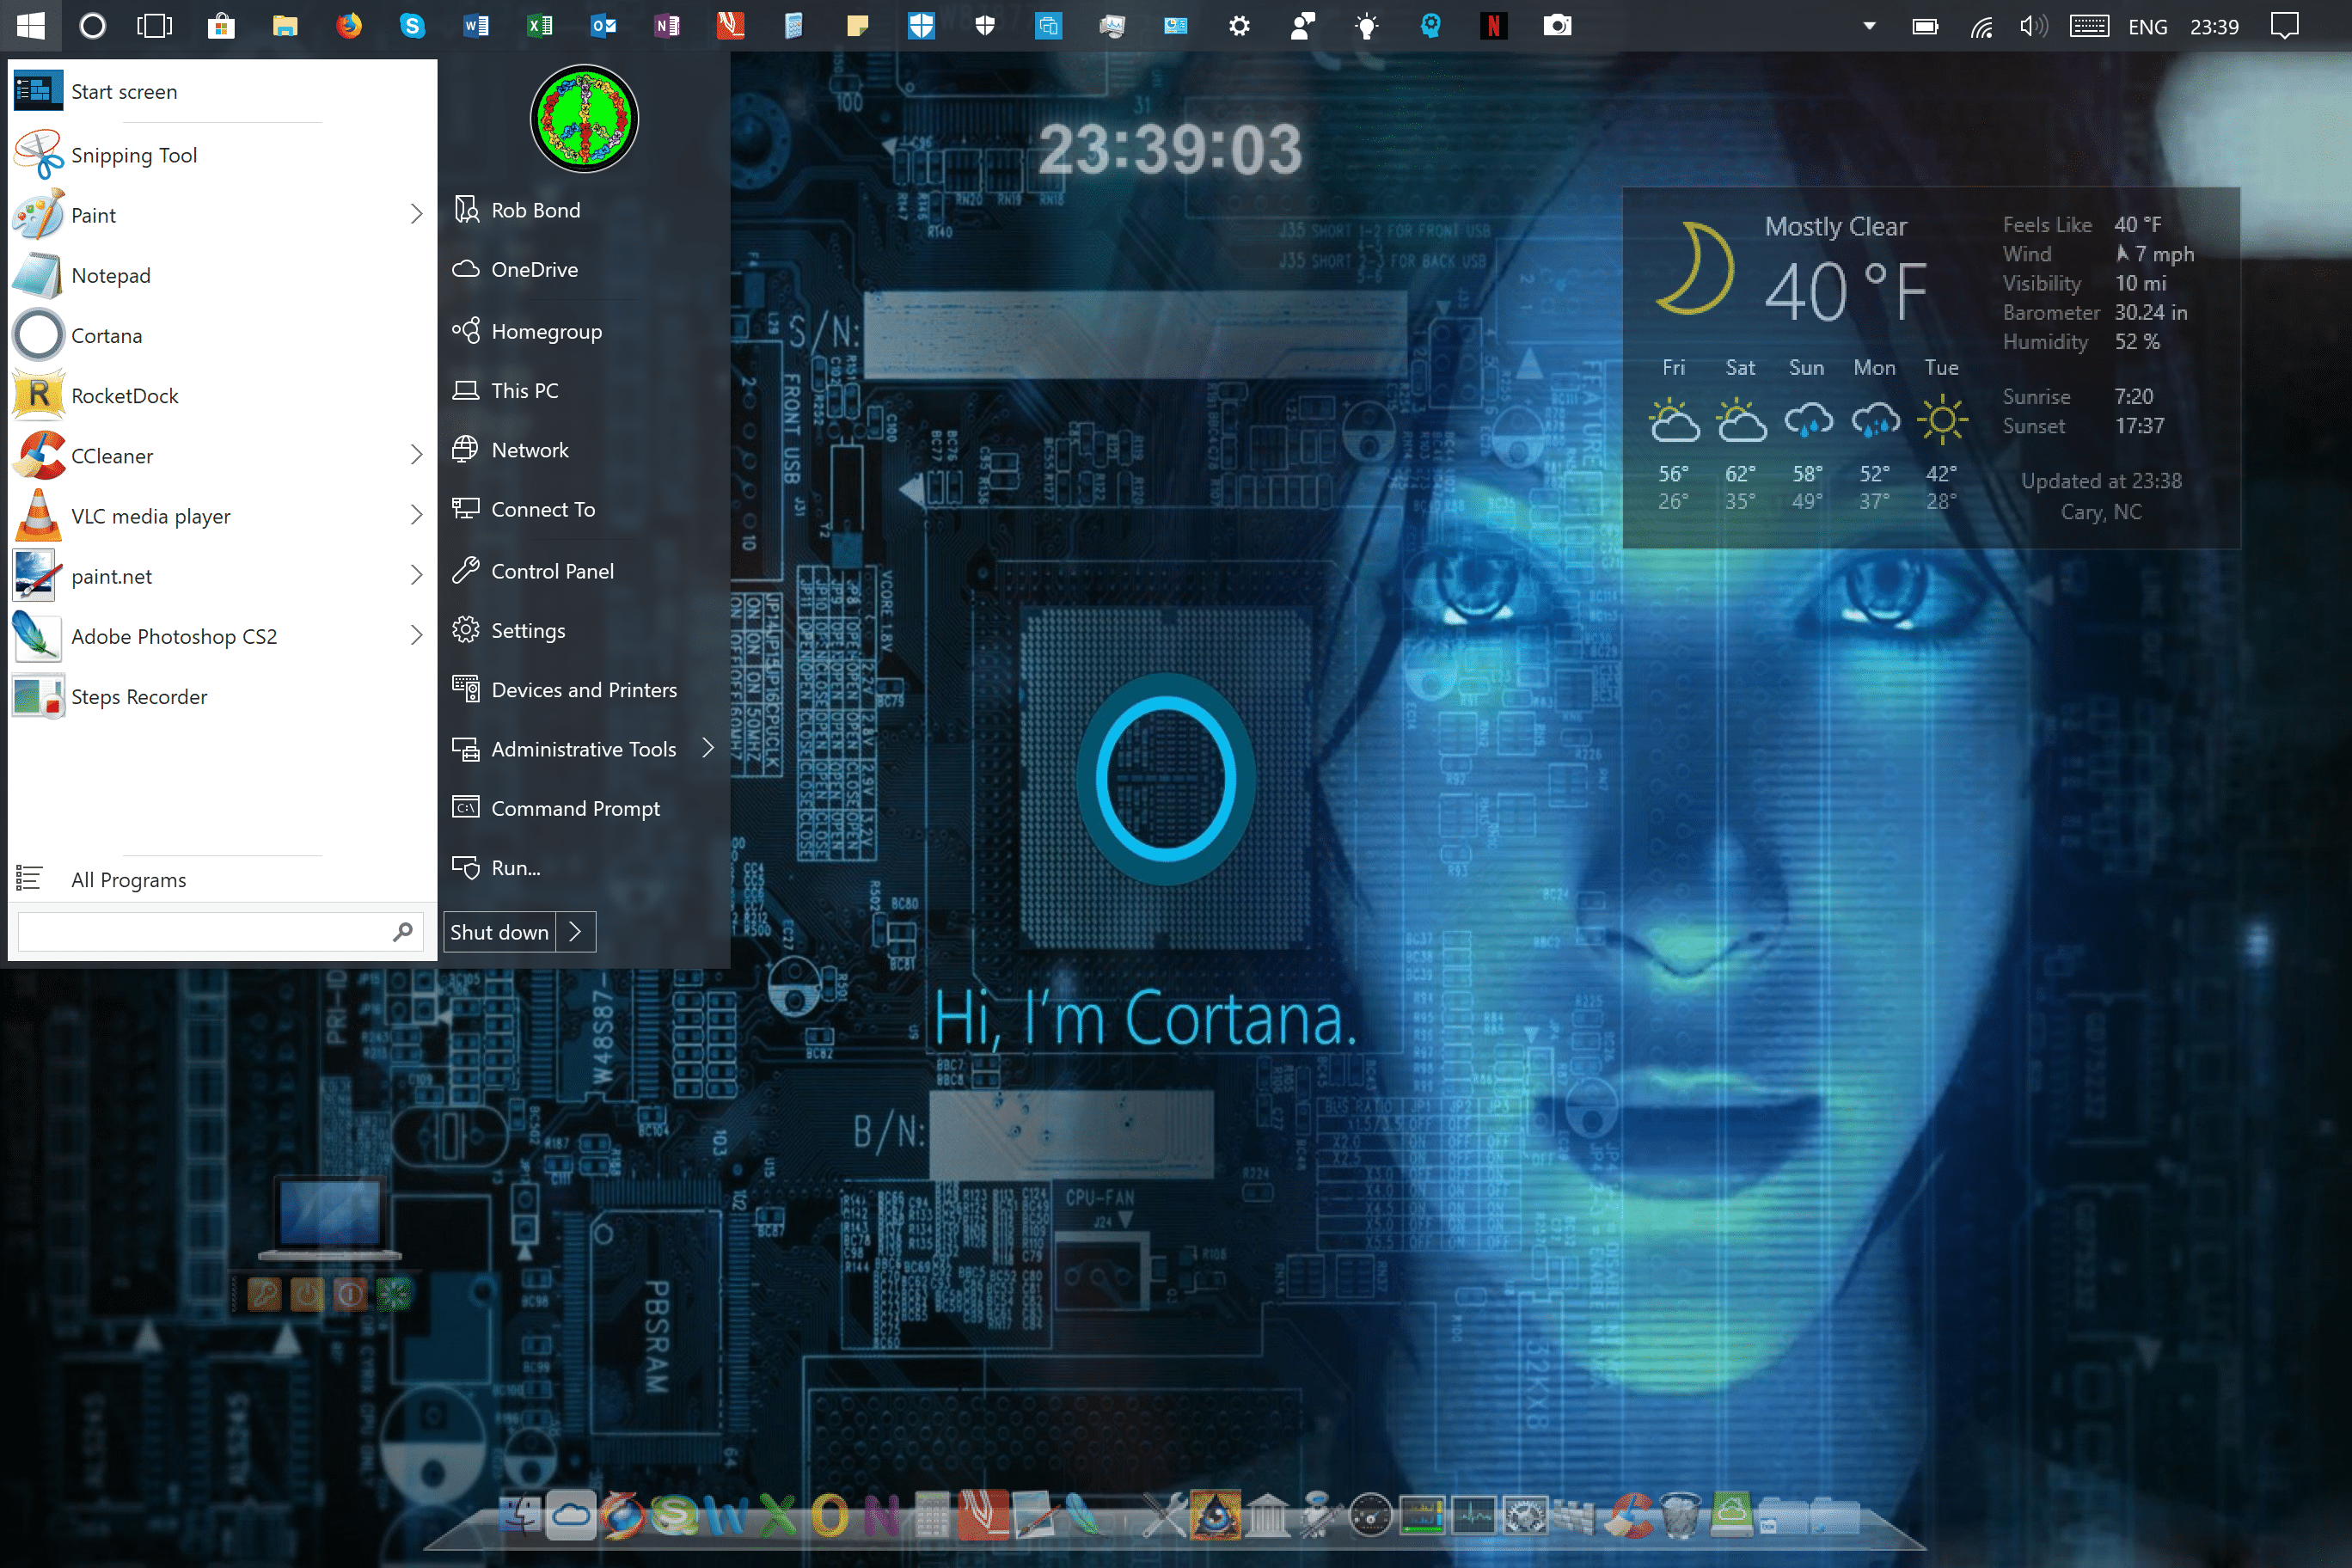This screenshot has width=2352, height=1568.
Task: Open Settings gear in the taskbar
Action: coord(1239,26)
